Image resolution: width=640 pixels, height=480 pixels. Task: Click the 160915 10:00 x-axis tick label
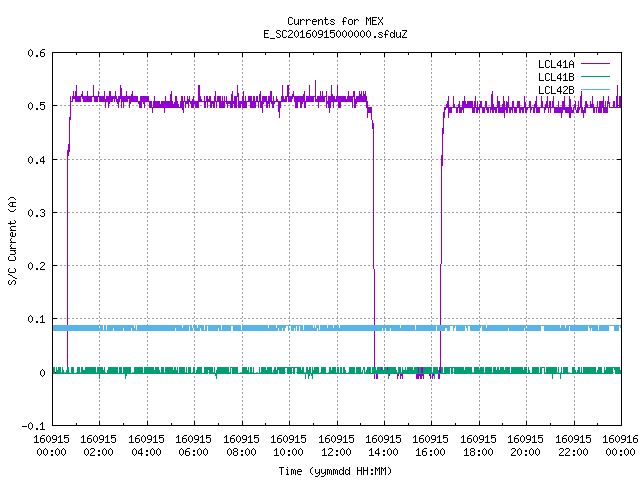(x=289, y=446)
